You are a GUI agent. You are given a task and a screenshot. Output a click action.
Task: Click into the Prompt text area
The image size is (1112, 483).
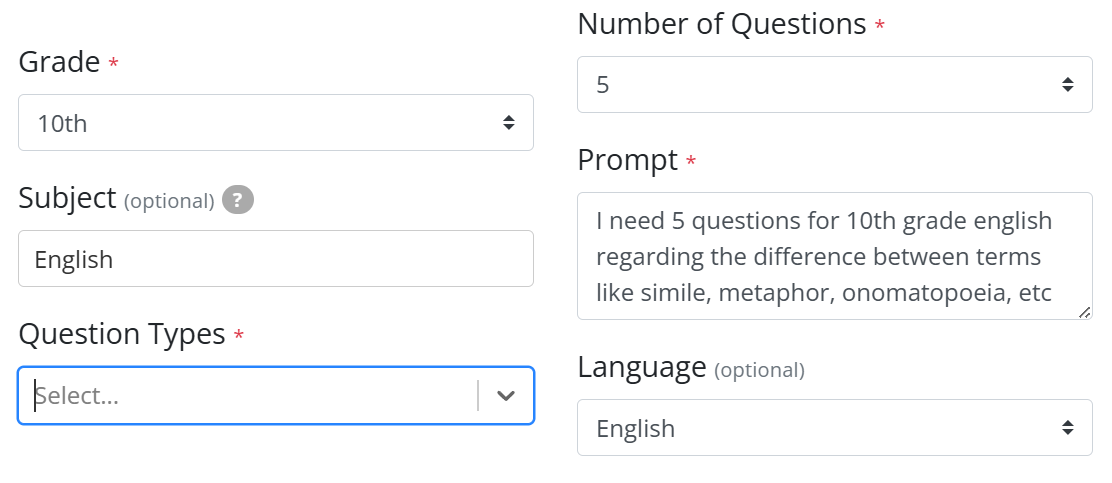click(835, 256)
